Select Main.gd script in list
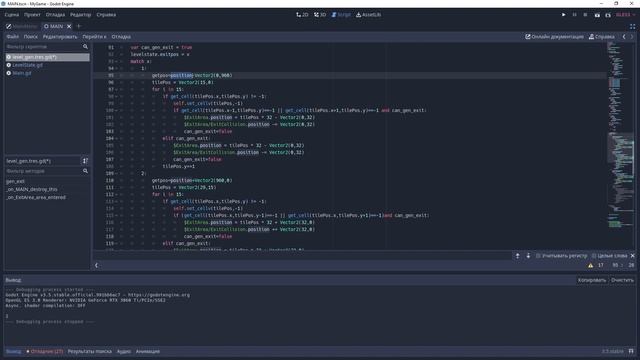This screenshot has height=360, width=640. click(x=47, y=73)
